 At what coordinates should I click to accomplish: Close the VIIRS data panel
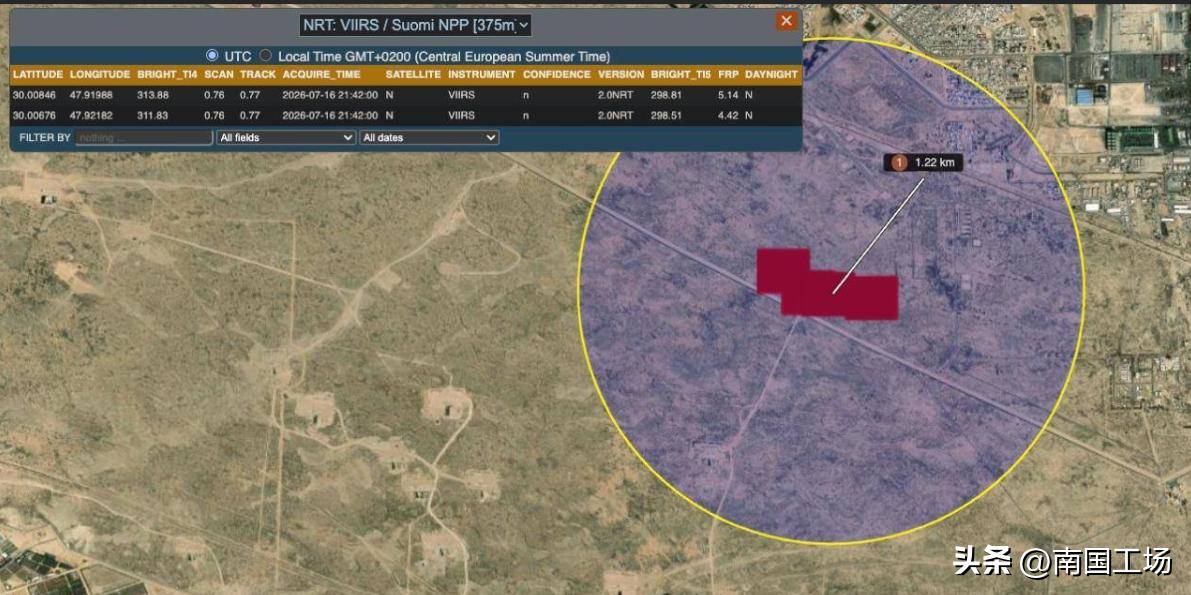(786, 21)
